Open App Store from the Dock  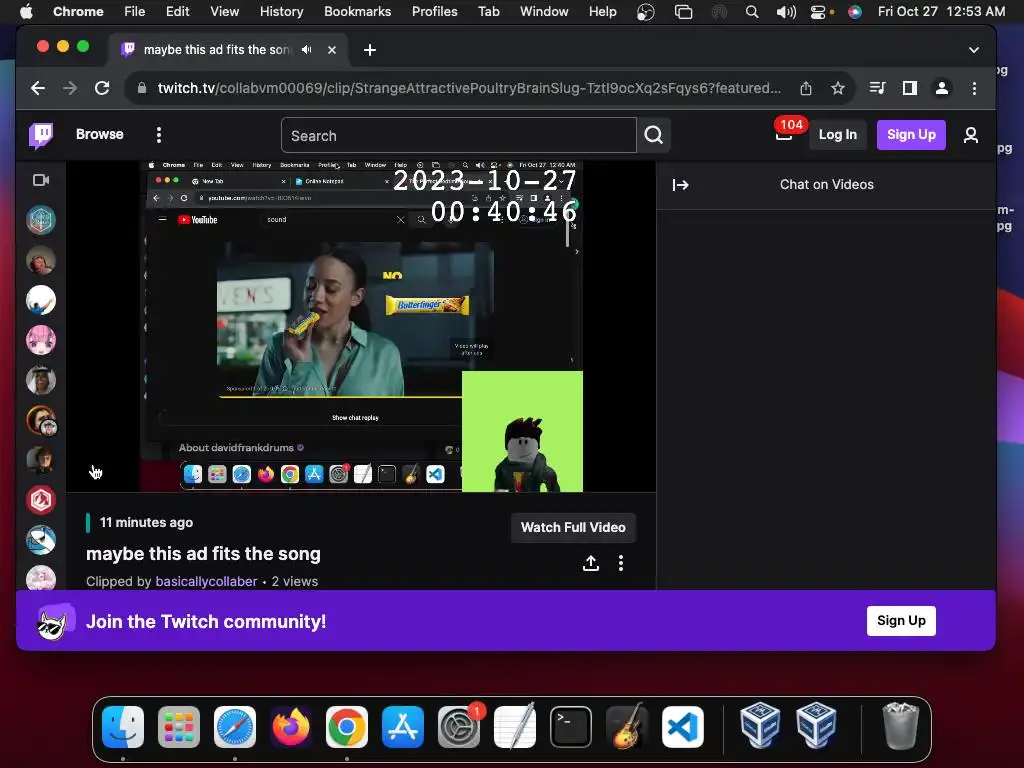[403, 727]
